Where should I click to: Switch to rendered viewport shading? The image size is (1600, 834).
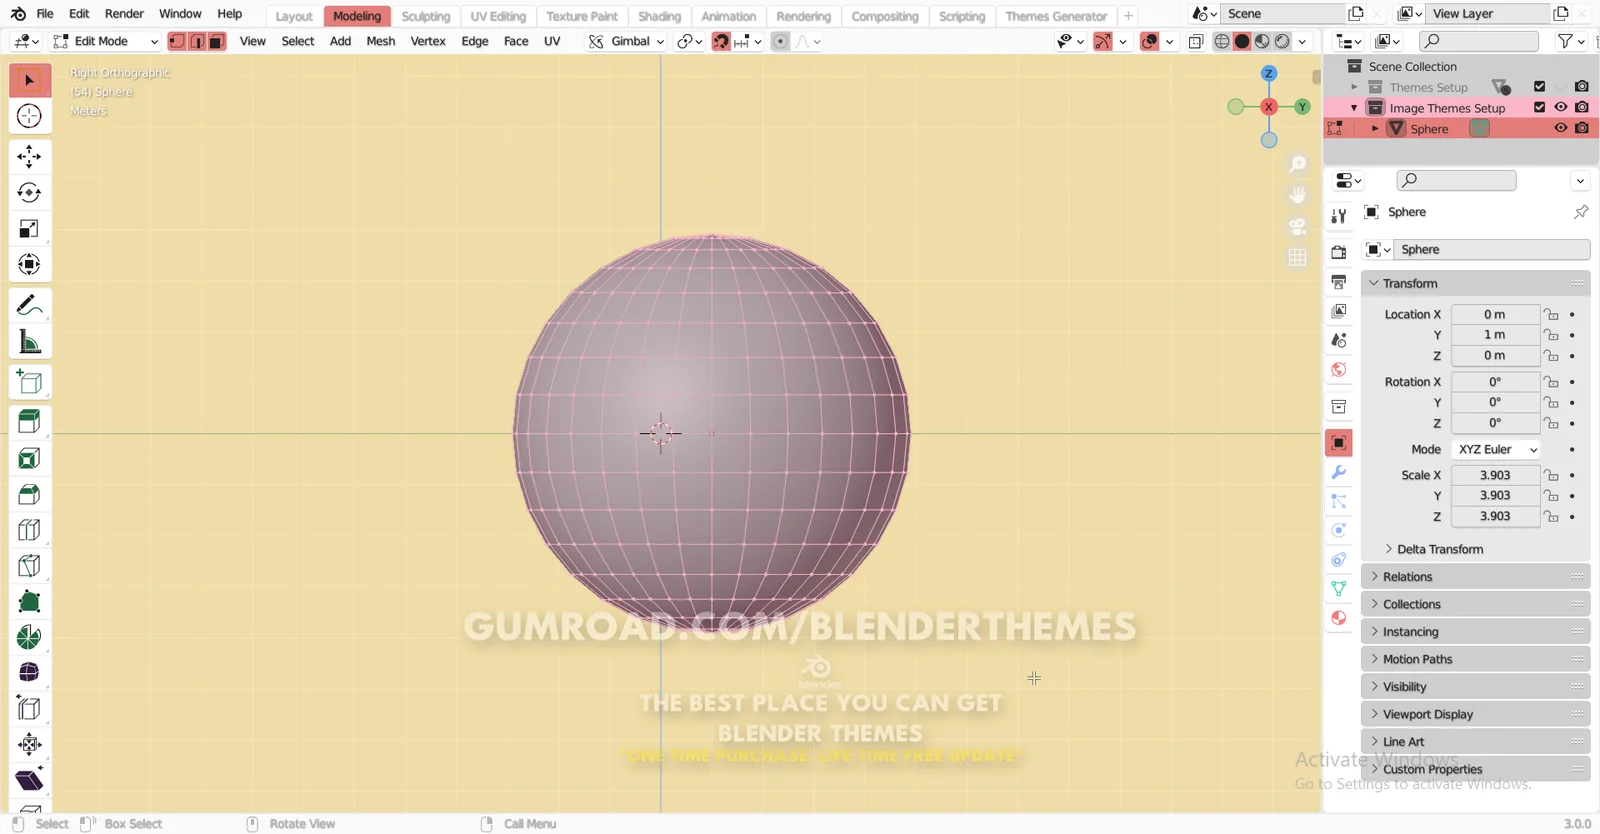(1282, 41)
